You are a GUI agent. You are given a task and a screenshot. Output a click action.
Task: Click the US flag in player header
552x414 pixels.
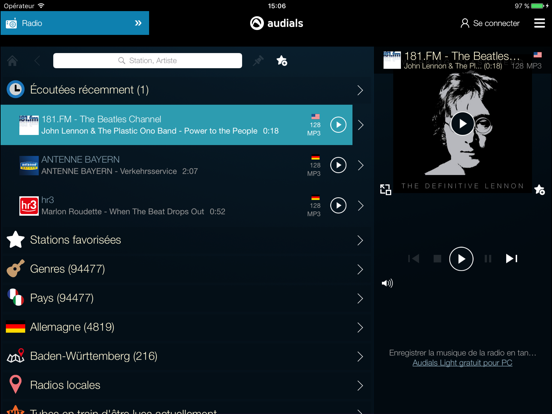pyautogui.click(x=538, y=55)
